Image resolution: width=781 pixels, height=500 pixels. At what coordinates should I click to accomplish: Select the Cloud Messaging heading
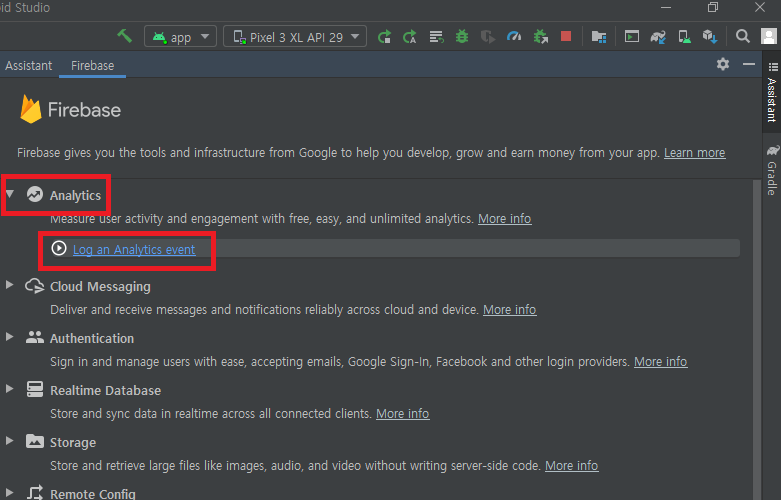tap(100, 287)
